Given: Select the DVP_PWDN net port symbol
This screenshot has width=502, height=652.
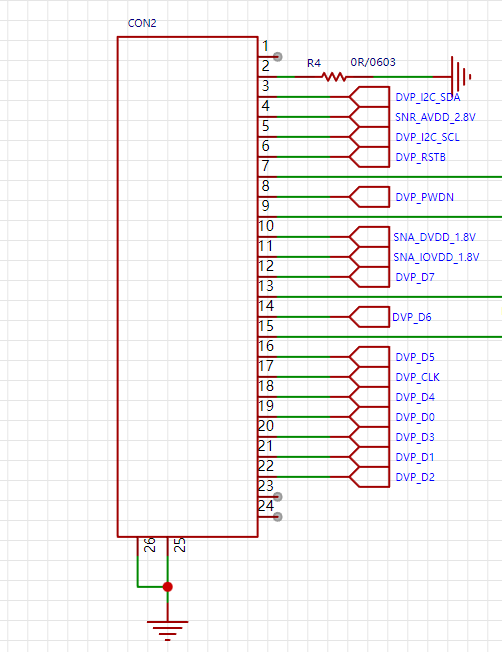Looking at the screenshot, I should pos(369,197).
